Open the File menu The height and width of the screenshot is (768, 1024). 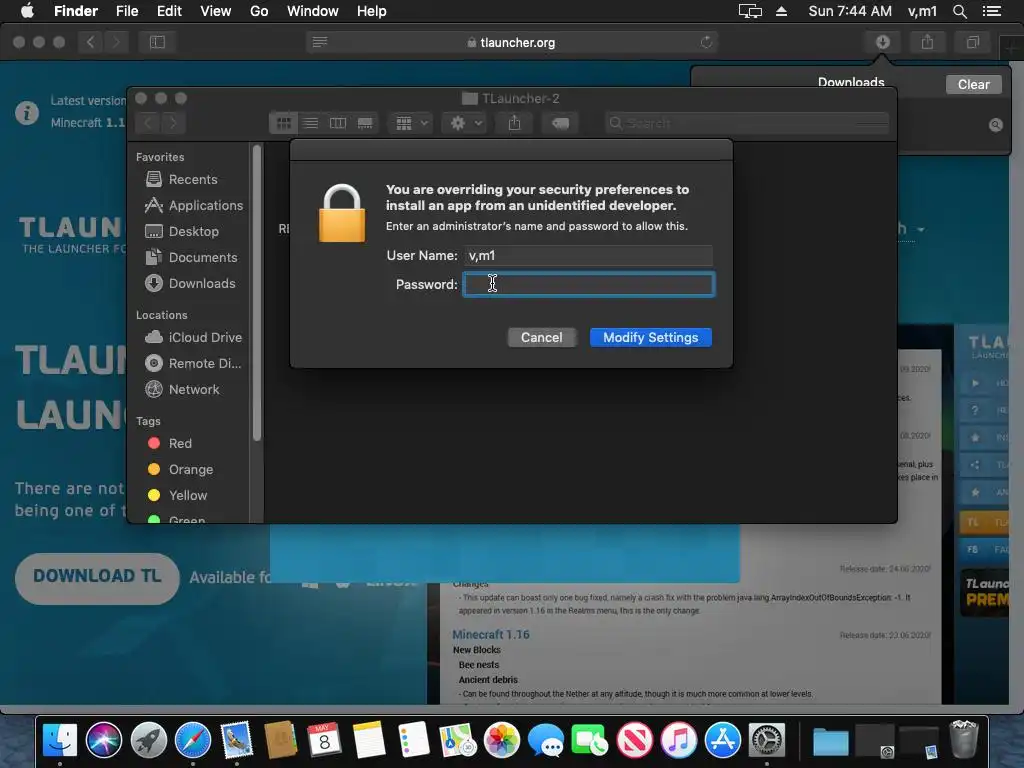tap(127, 11)
